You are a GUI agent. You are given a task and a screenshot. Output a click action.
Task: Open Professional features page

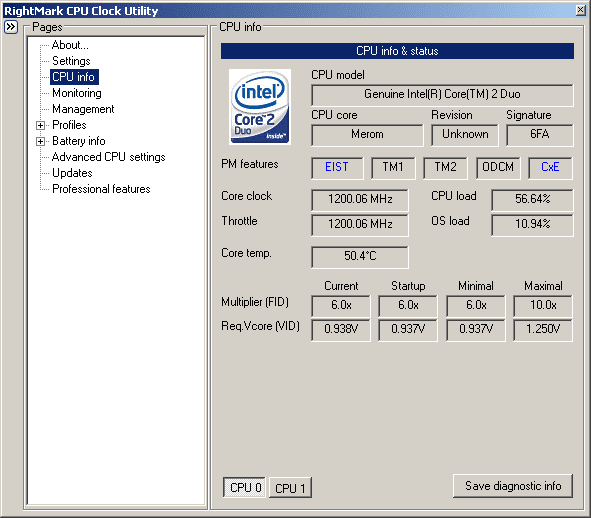coord(101,189)
